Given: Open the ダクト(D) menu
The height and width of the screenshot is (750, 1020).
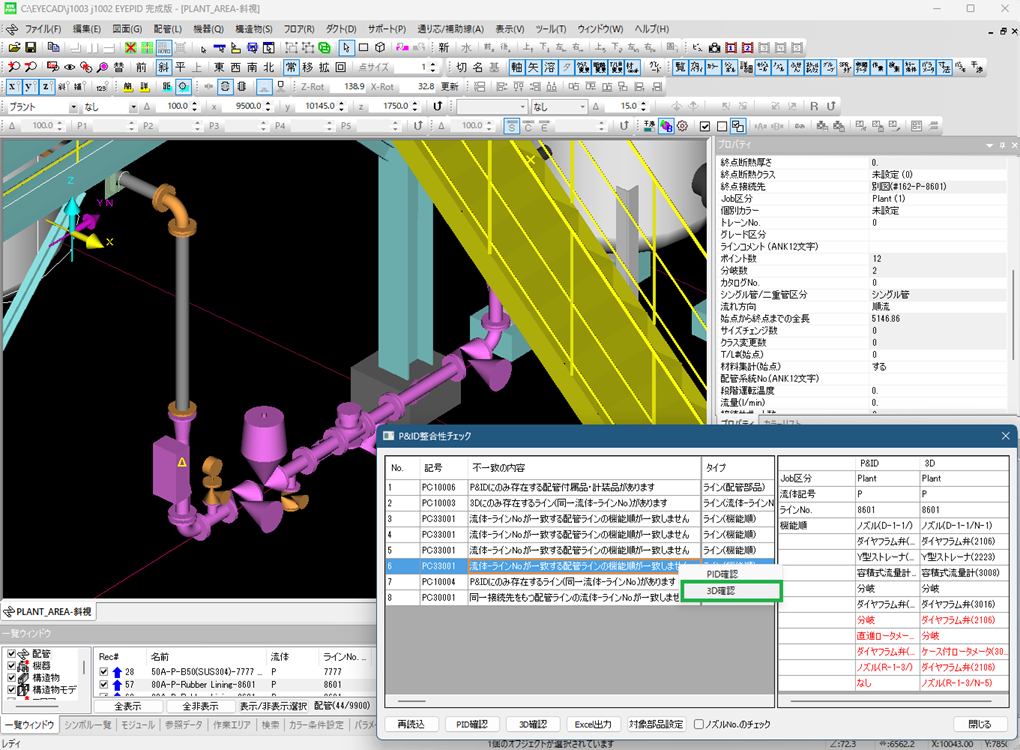Looking at the screenshot, I should (341, 29).
